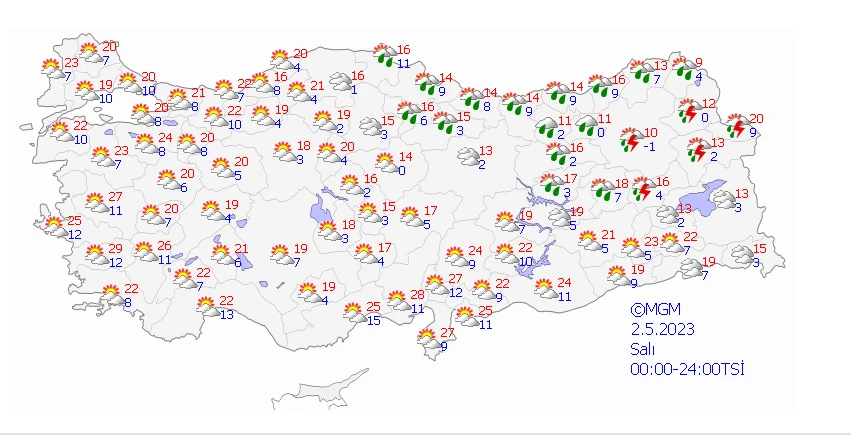Select the rain icon beside 14 / 8
This screenshot has height=435, width=851.
(472, 99)
